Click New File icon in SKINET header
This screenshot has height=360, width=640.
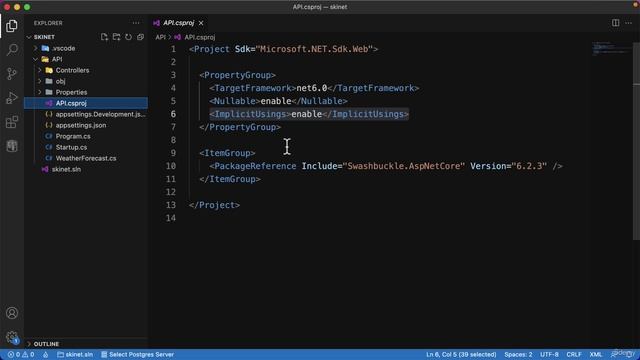click(x=104, y=37)
